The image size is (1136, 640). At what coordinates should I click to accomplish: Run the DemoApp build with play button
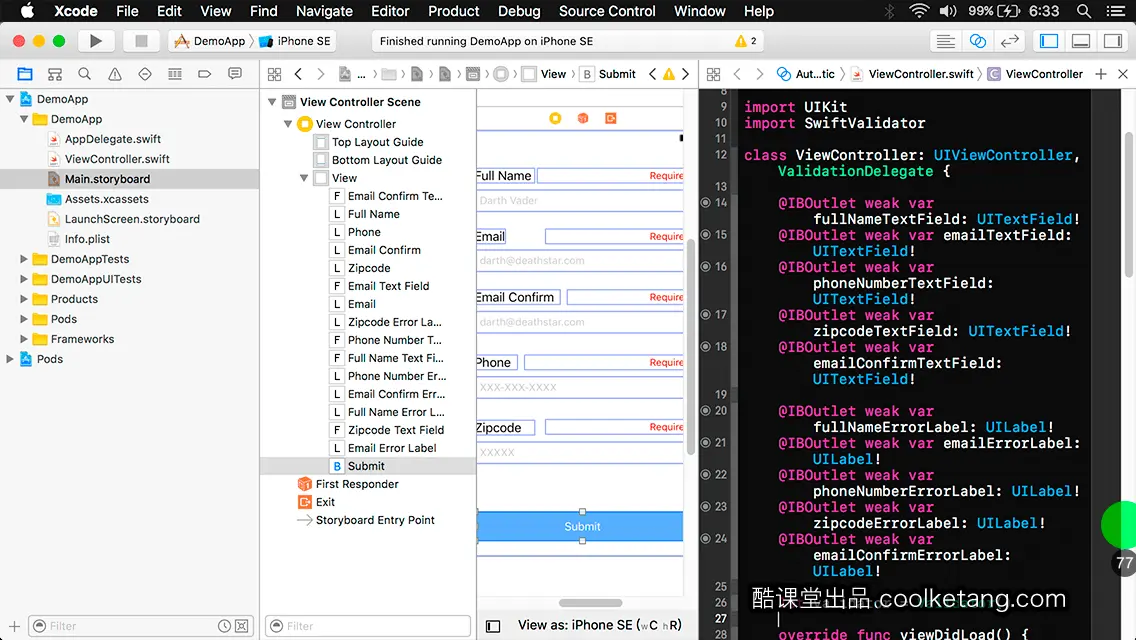click(x=96, y=41)
